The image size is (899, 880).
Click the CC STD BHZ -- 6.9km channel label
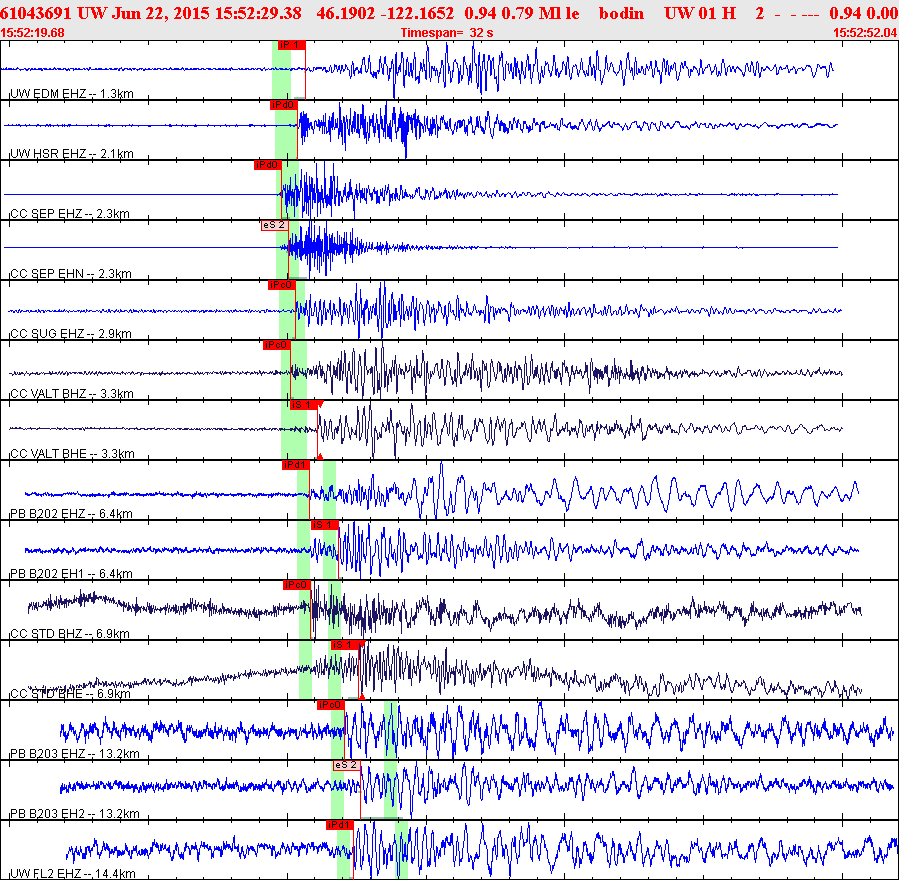click(70, 634)
